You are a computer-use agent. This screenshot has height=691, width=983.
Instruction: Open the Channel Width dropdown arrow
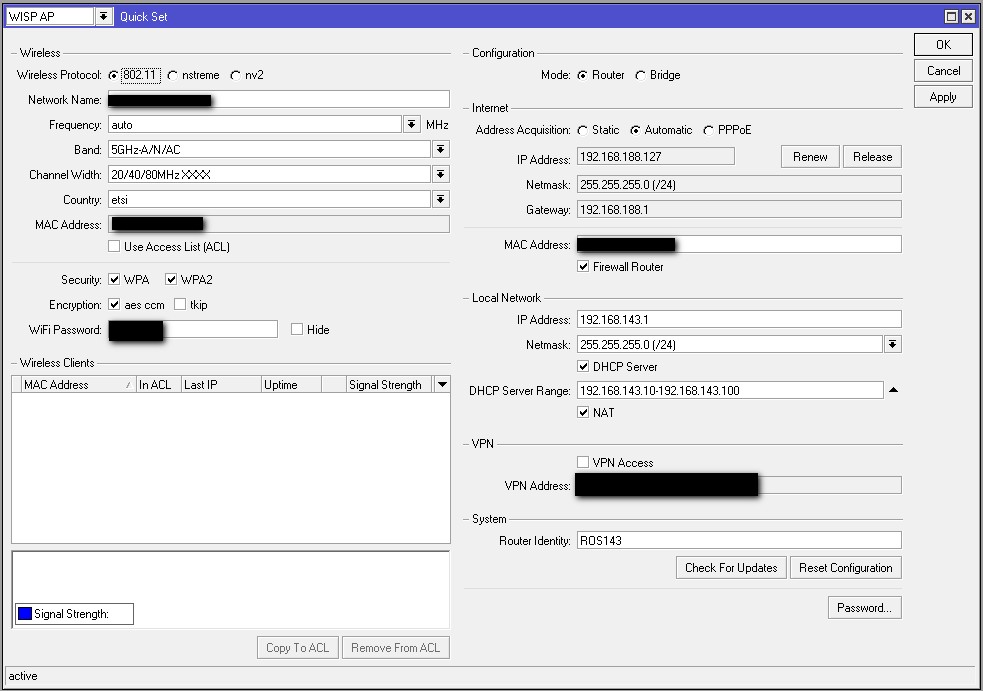coord(441,174)
